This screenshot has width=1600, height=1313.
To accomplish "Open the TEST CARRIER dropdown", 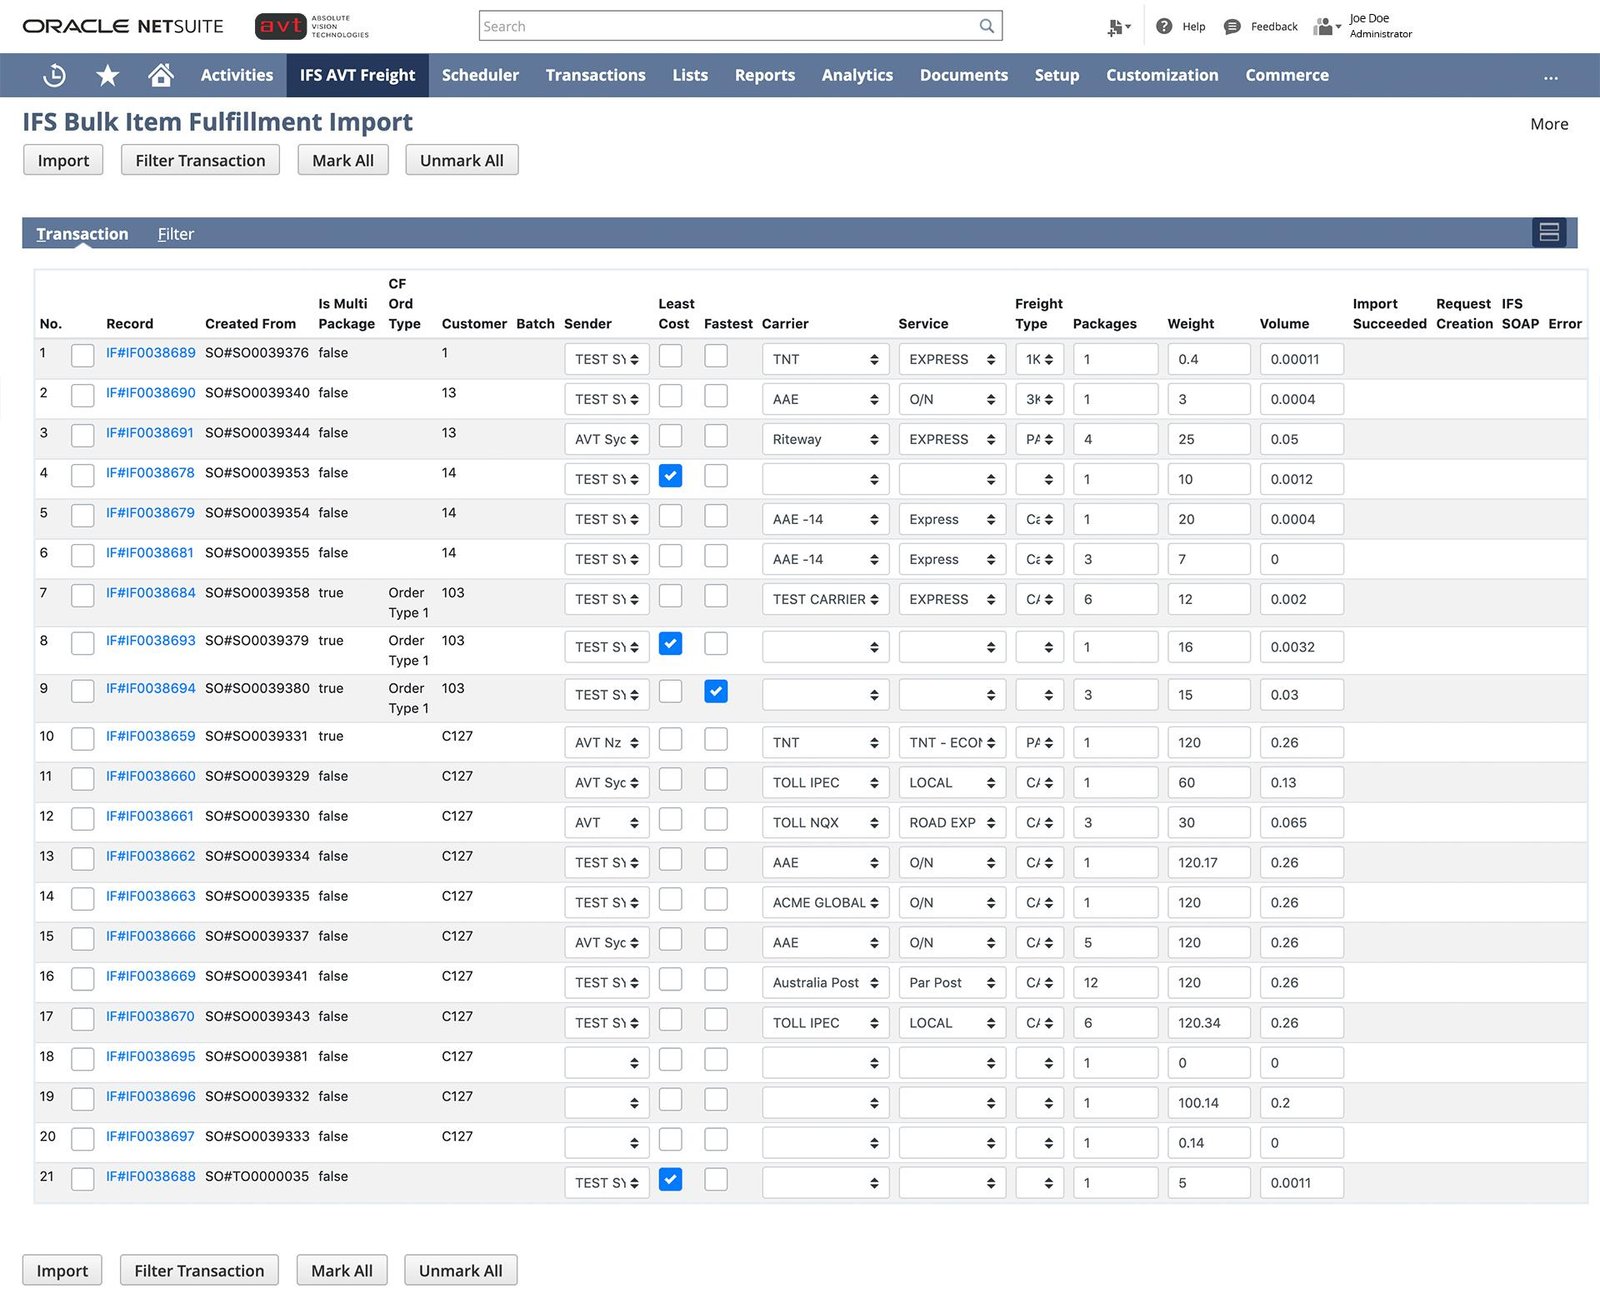I will [826, 599].
